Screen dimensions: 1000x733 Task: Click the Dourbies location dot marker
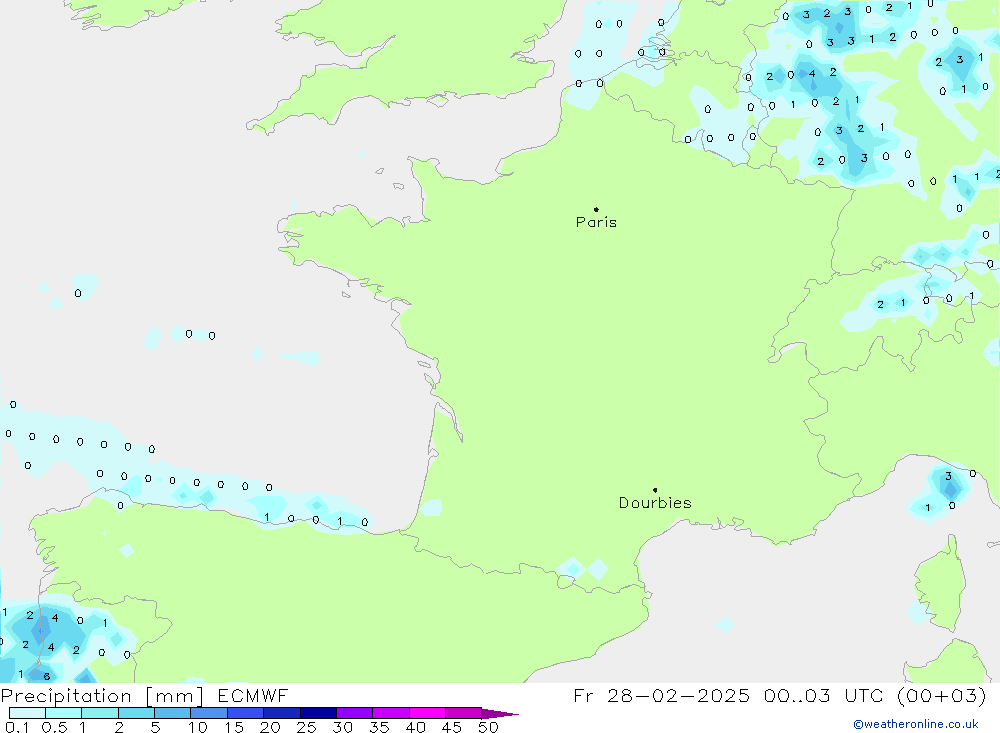coord(655,490)
